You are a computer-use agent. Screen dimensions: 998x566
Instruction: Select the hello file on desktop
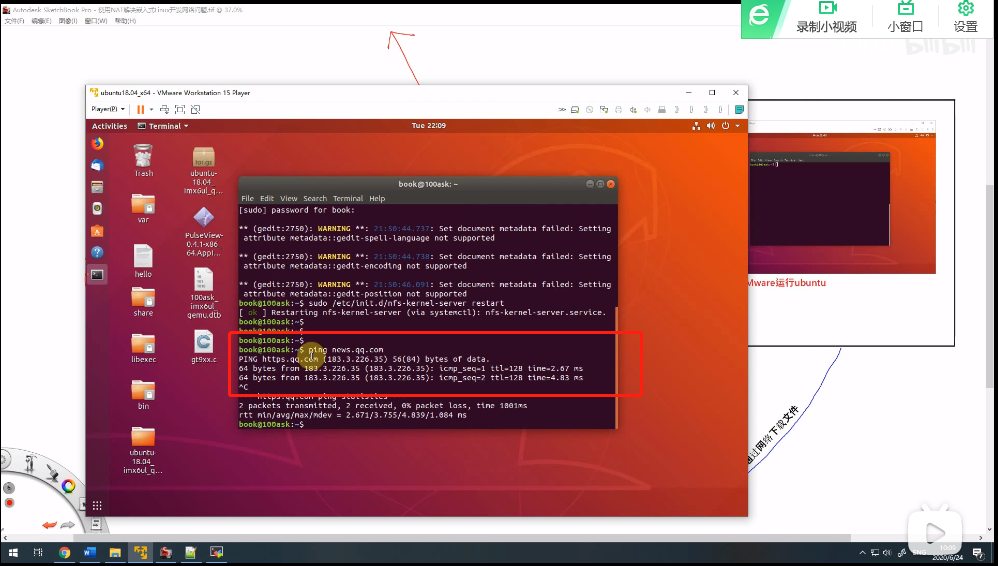pyautogui.click(x=143, y=261)
